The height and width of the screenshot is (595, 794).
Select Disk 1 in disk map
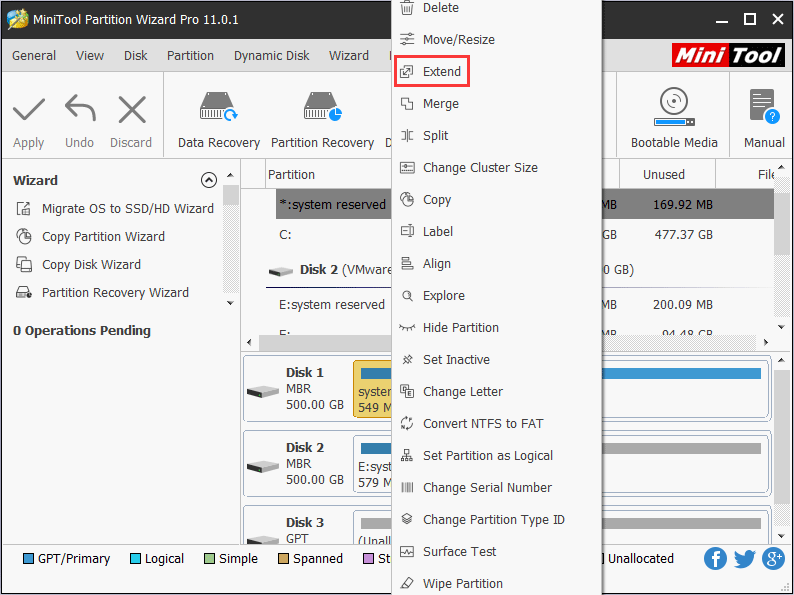point(296,389)
